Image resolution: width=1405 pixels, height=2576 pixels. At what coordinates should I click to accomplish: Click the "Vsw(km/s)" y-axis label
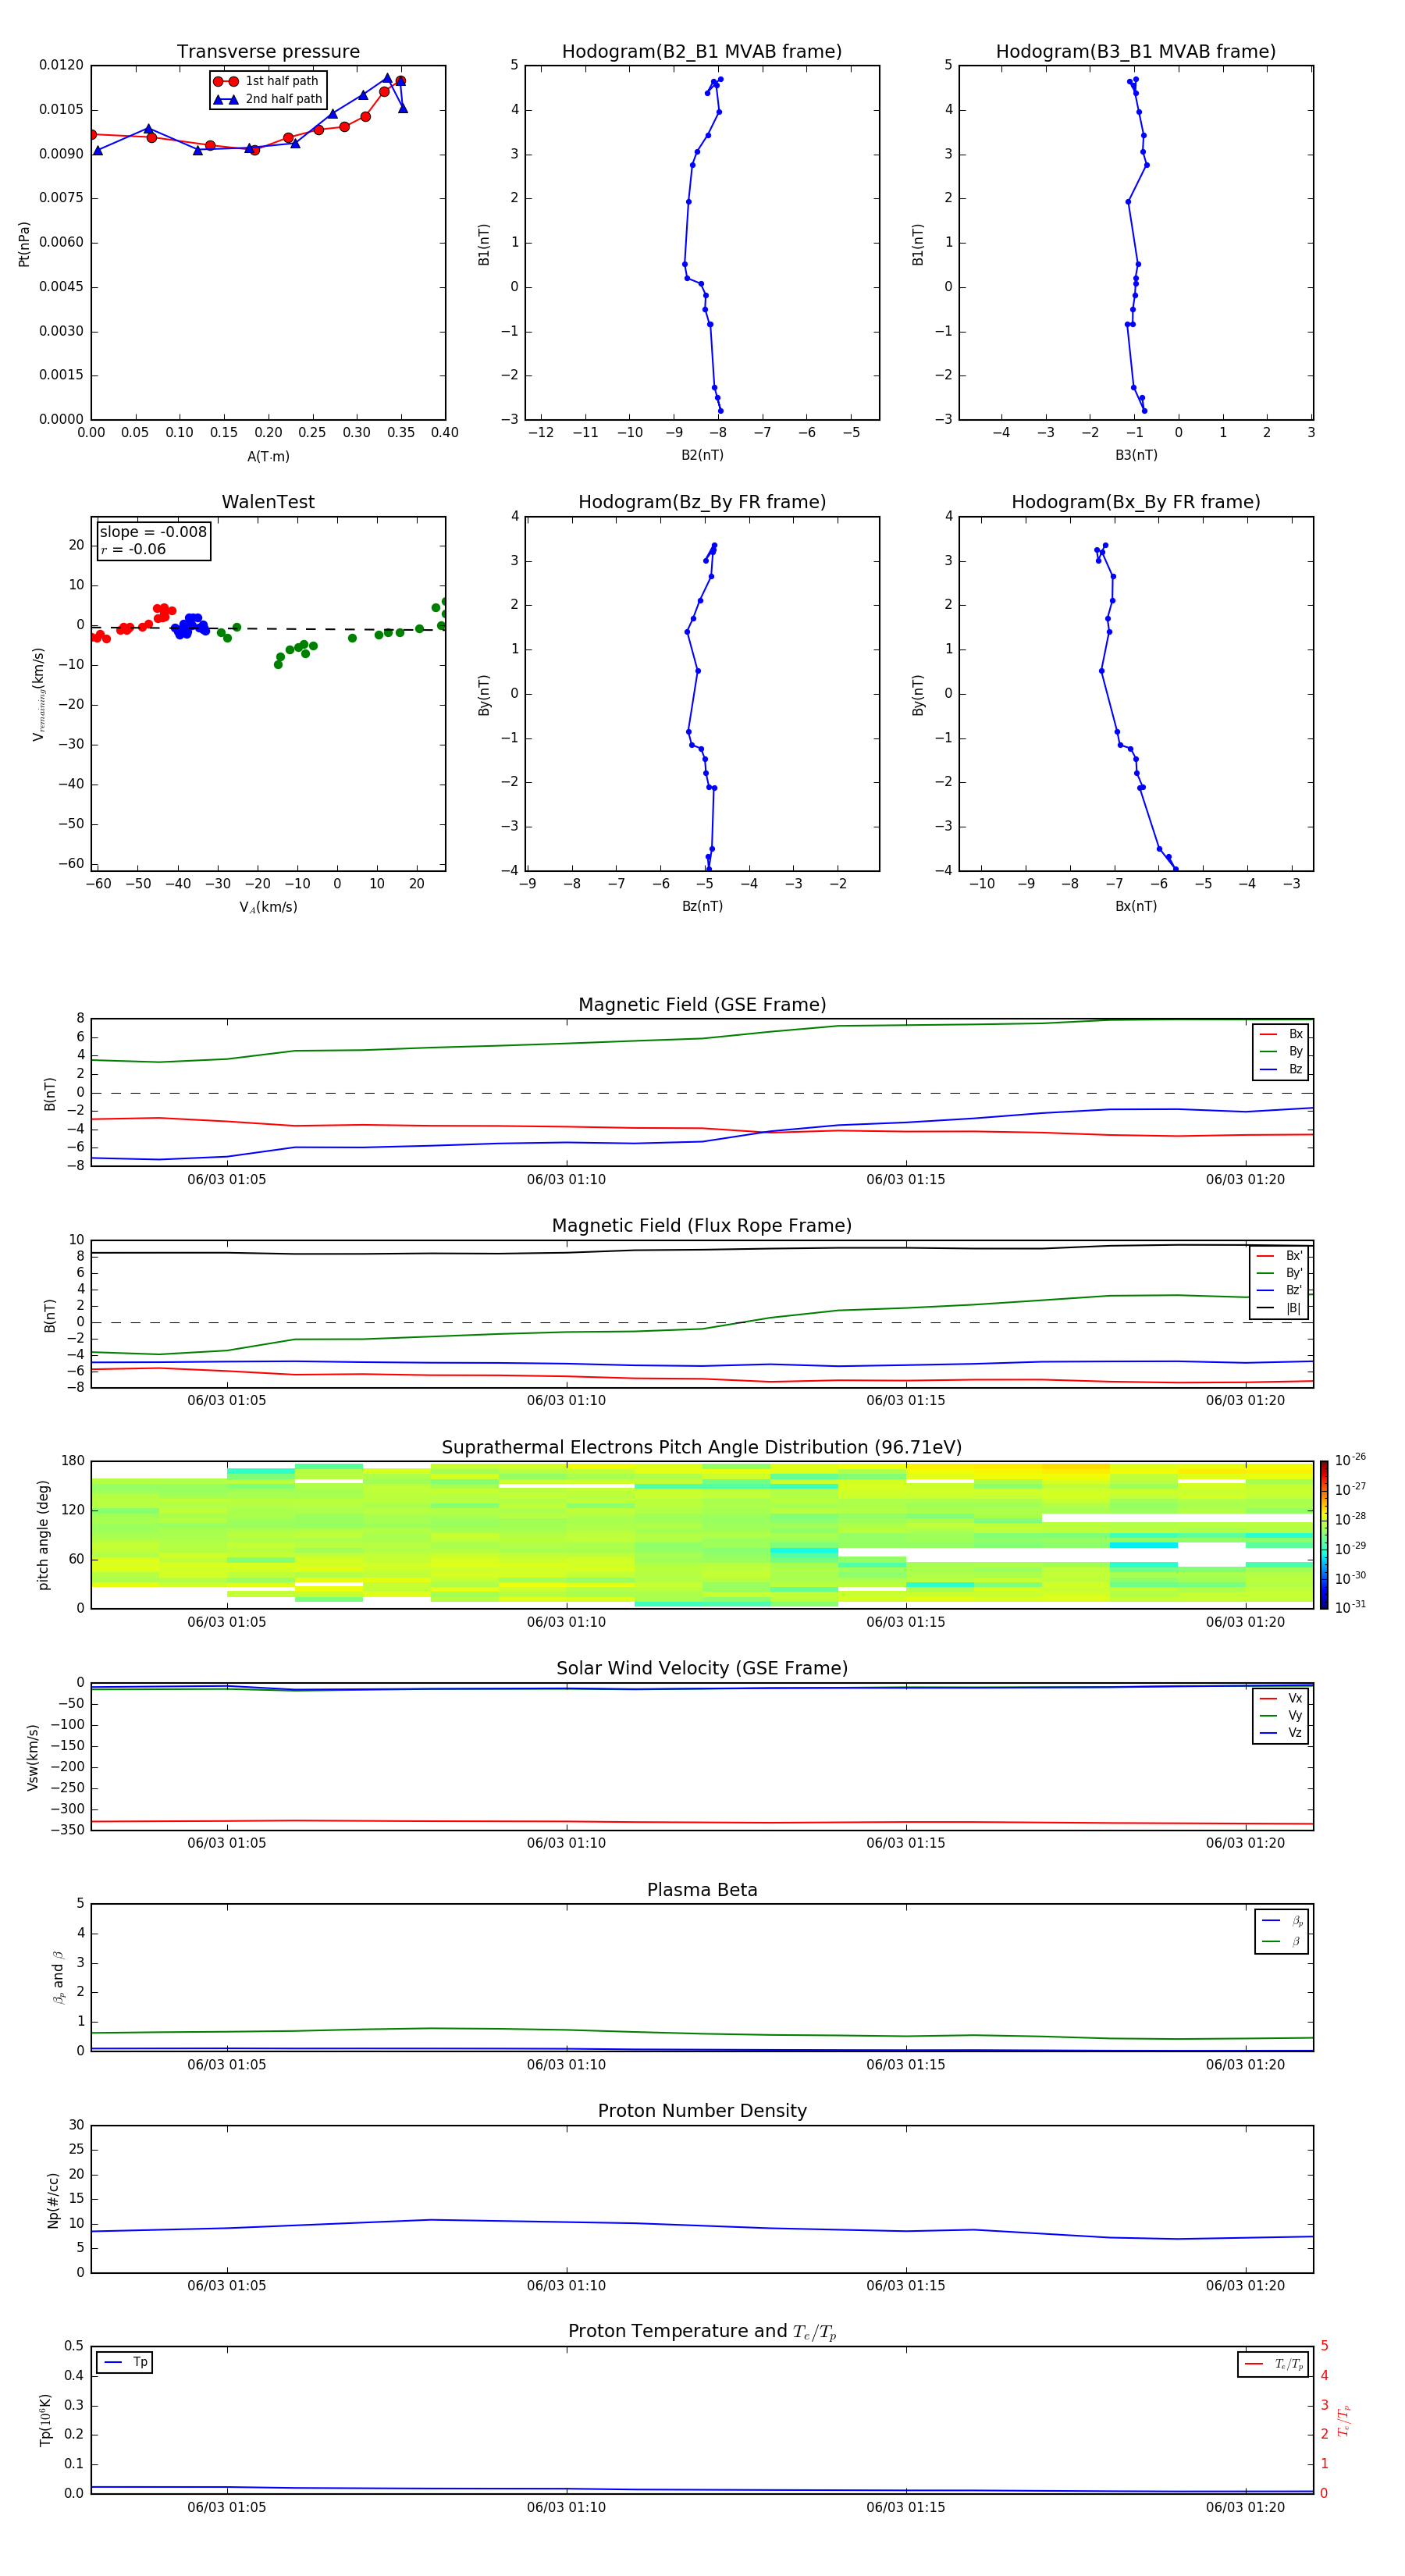(32, 1757)
